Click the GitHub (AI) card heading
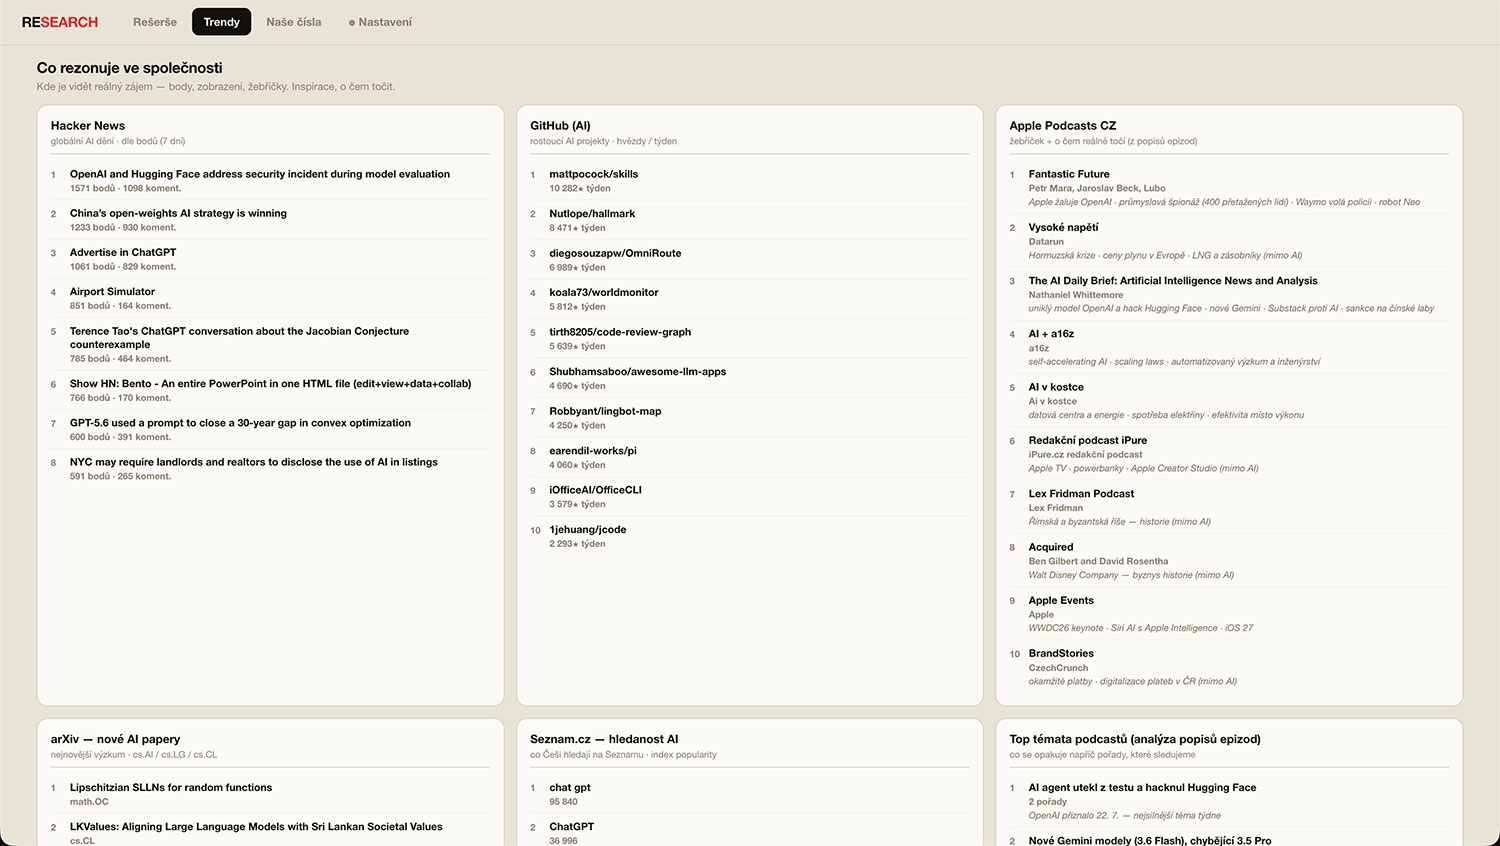Screen dimensions: 1500x846 pos(560,126)
